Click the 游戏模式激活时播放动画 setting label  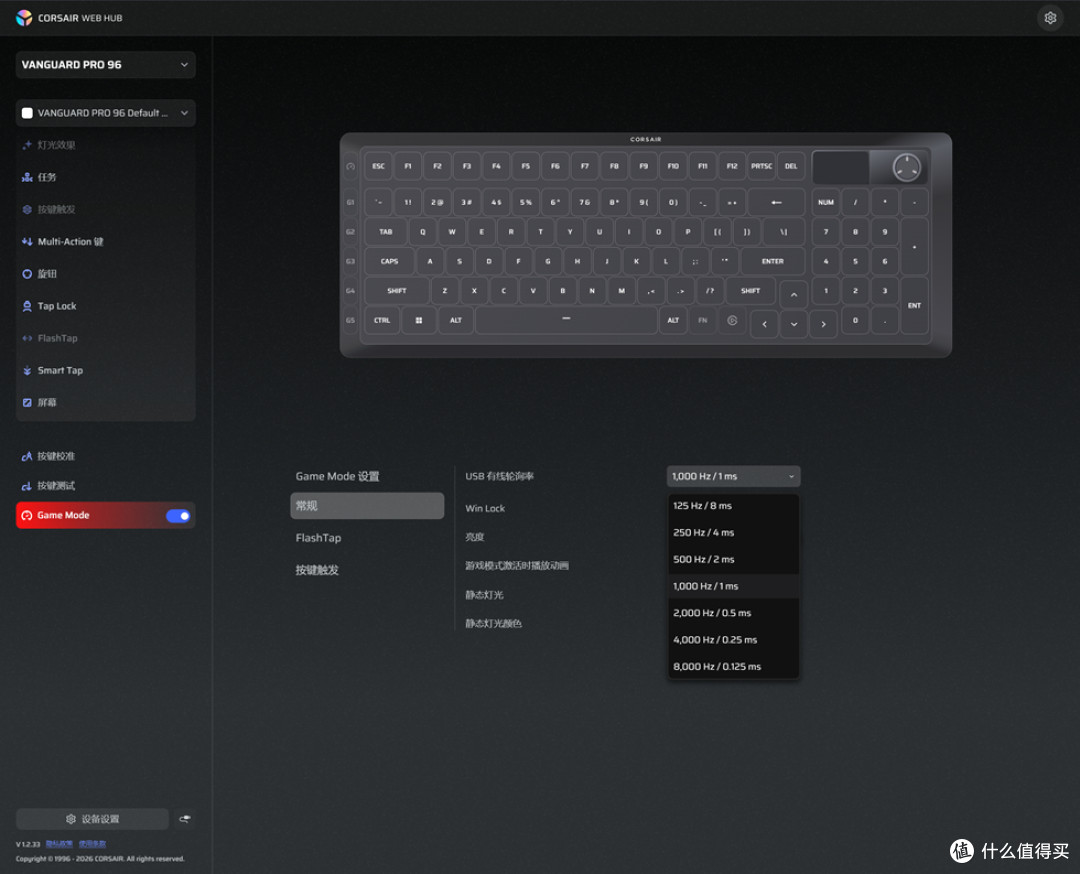pyautogui.click(x=517, y=566)
